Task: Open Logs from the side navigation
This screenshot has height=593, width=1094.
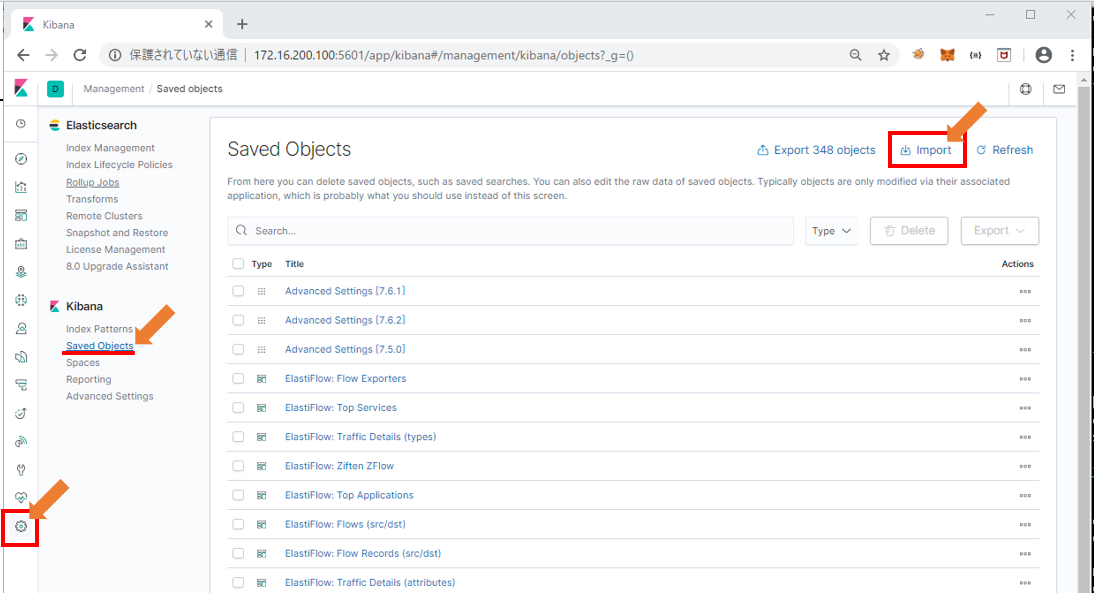Action: pyautogui.click(x=21, y=357)
